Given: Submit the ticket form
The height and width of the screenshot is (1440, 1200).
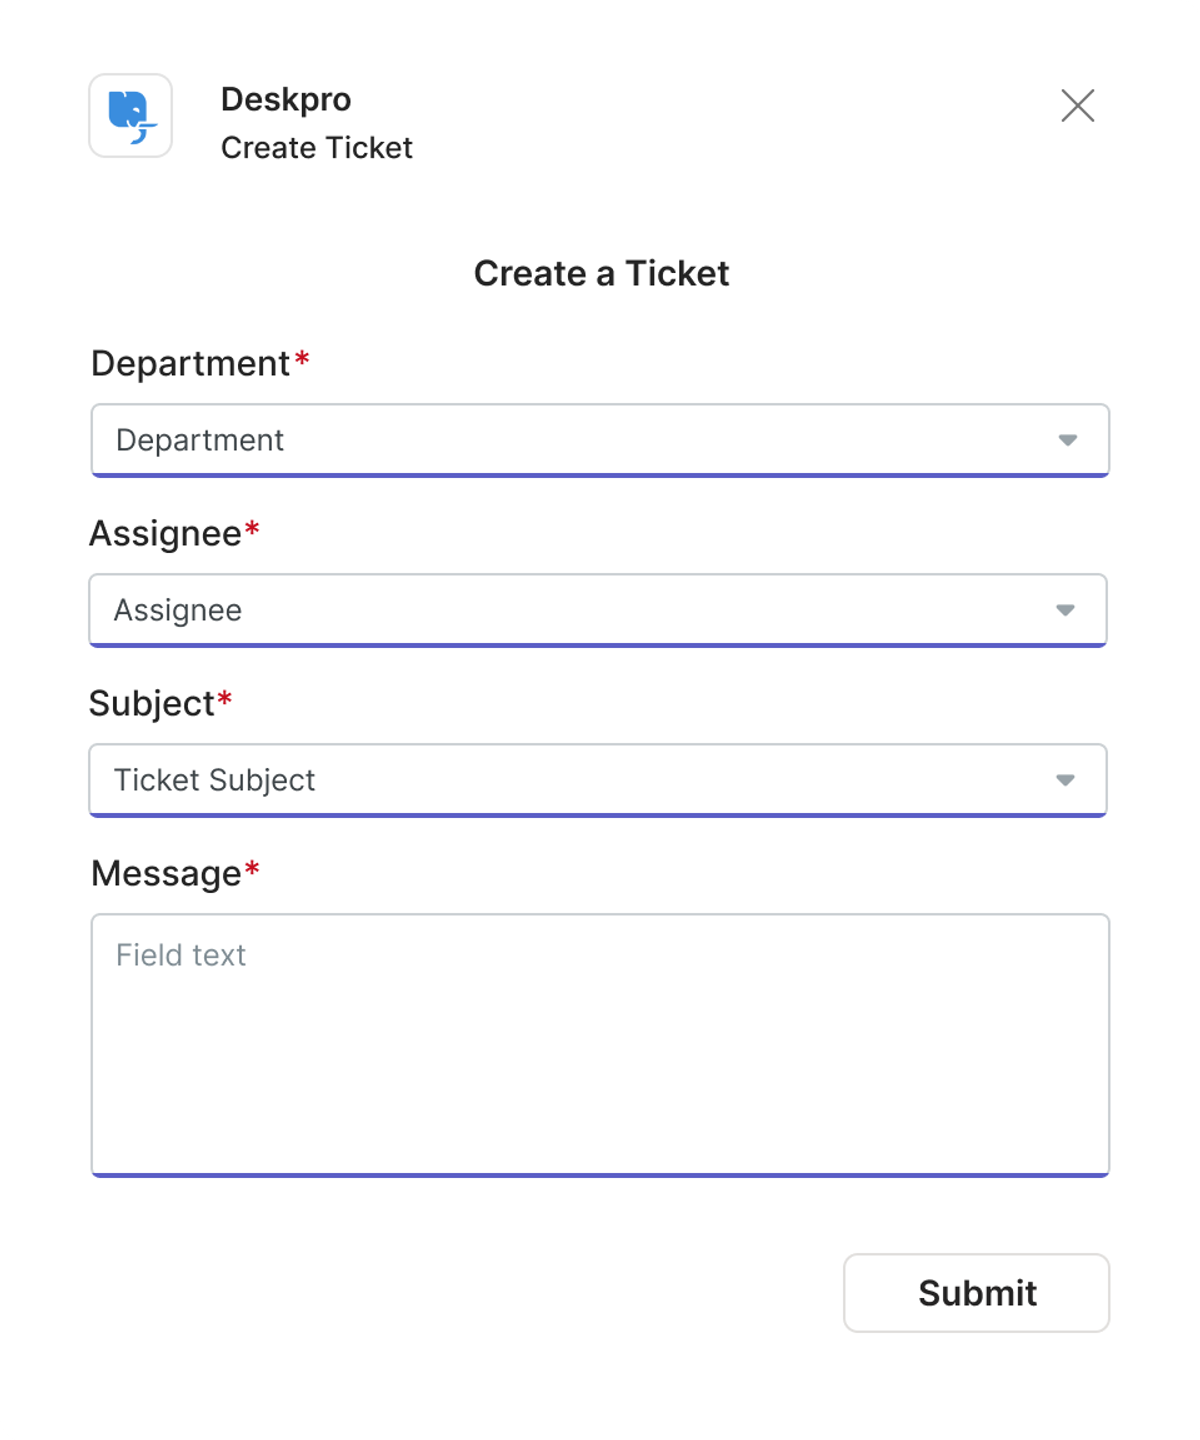Looking at the screenshot, I should [x=976, y=1293].
